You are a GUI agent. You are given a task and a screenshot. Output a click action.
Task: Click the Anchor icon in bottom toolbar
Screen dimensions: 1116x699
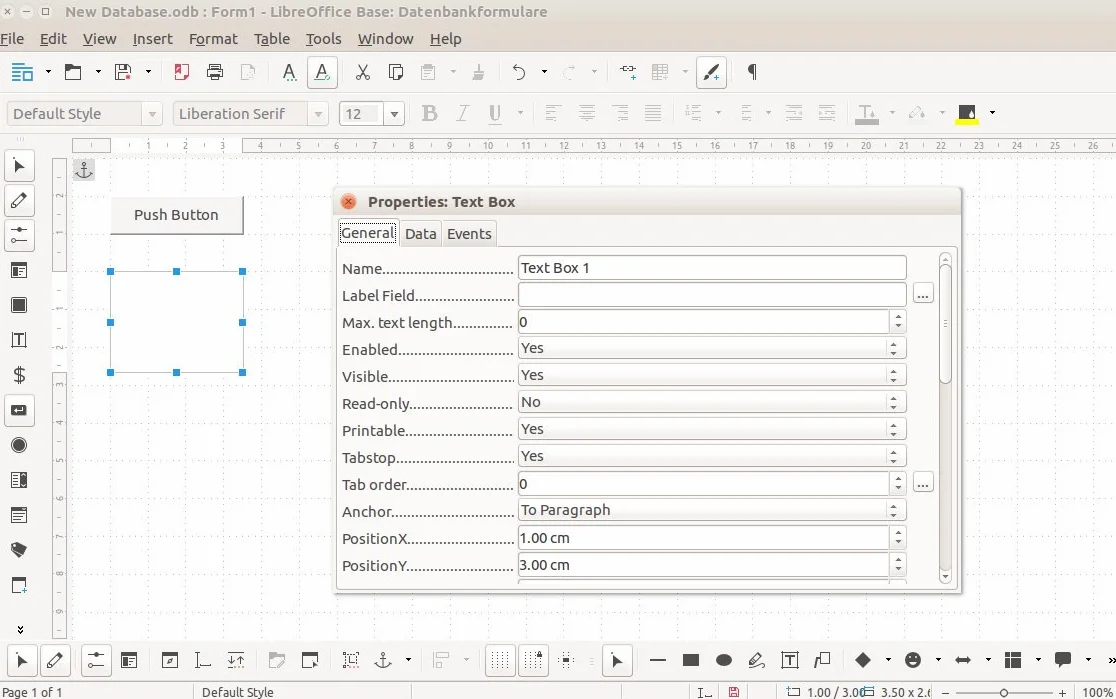[x=383, y=661]
